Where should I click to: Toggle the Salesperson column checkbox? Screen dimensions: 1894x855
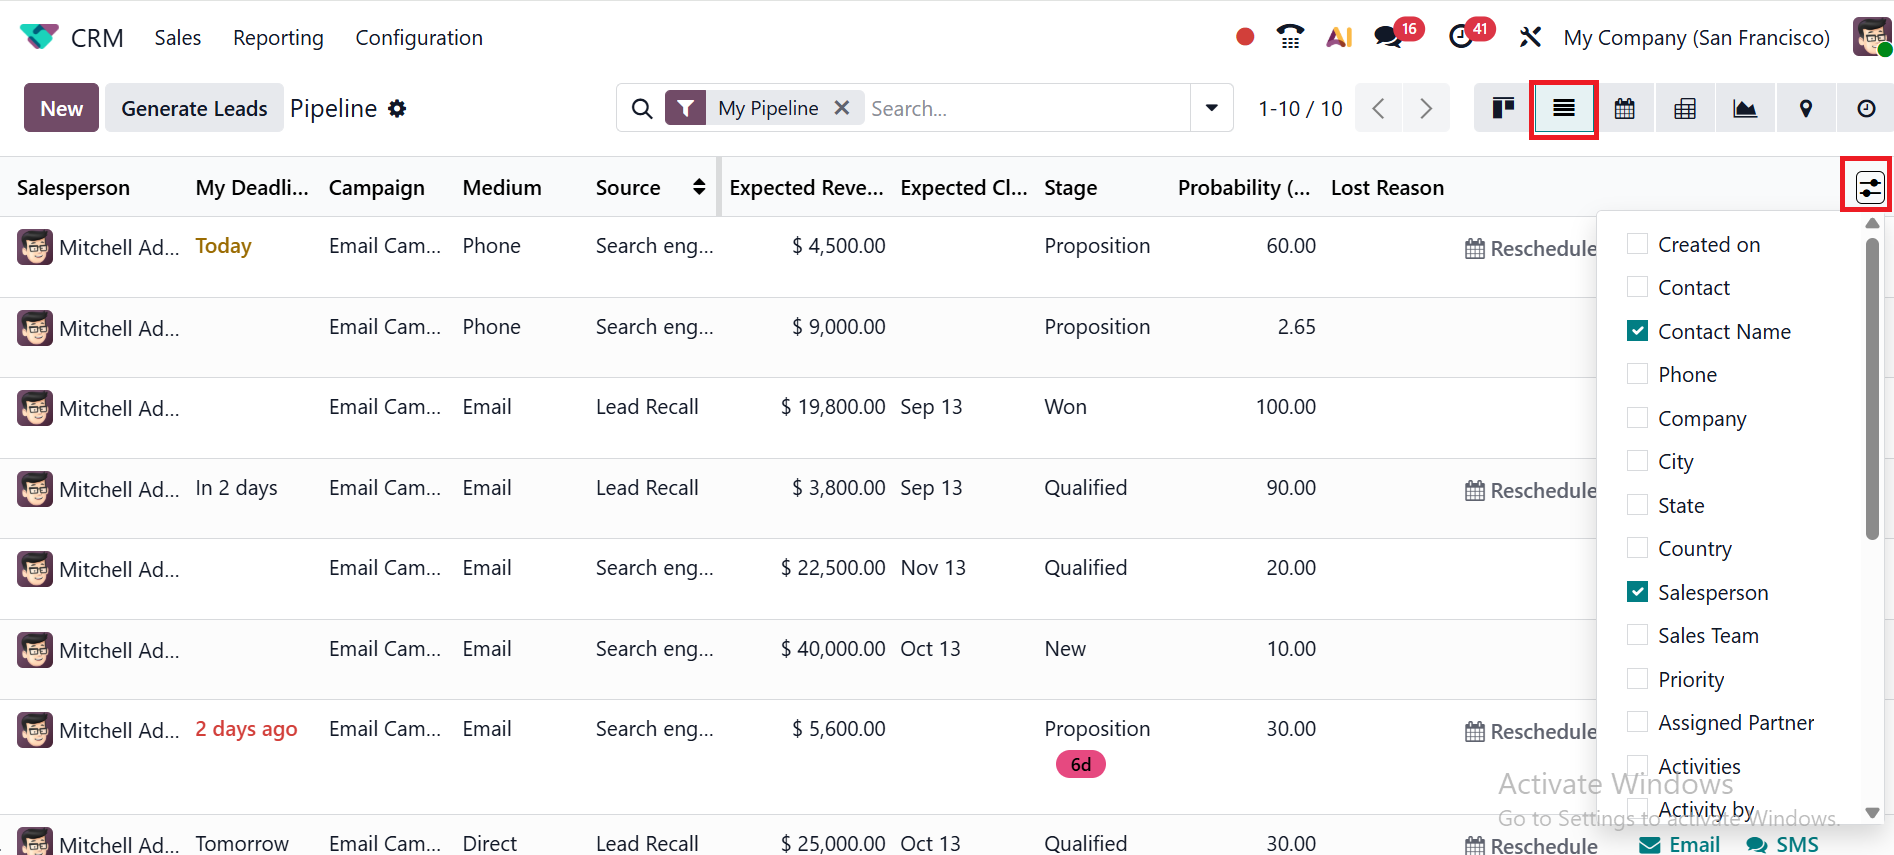click(x=1637, y=592)
